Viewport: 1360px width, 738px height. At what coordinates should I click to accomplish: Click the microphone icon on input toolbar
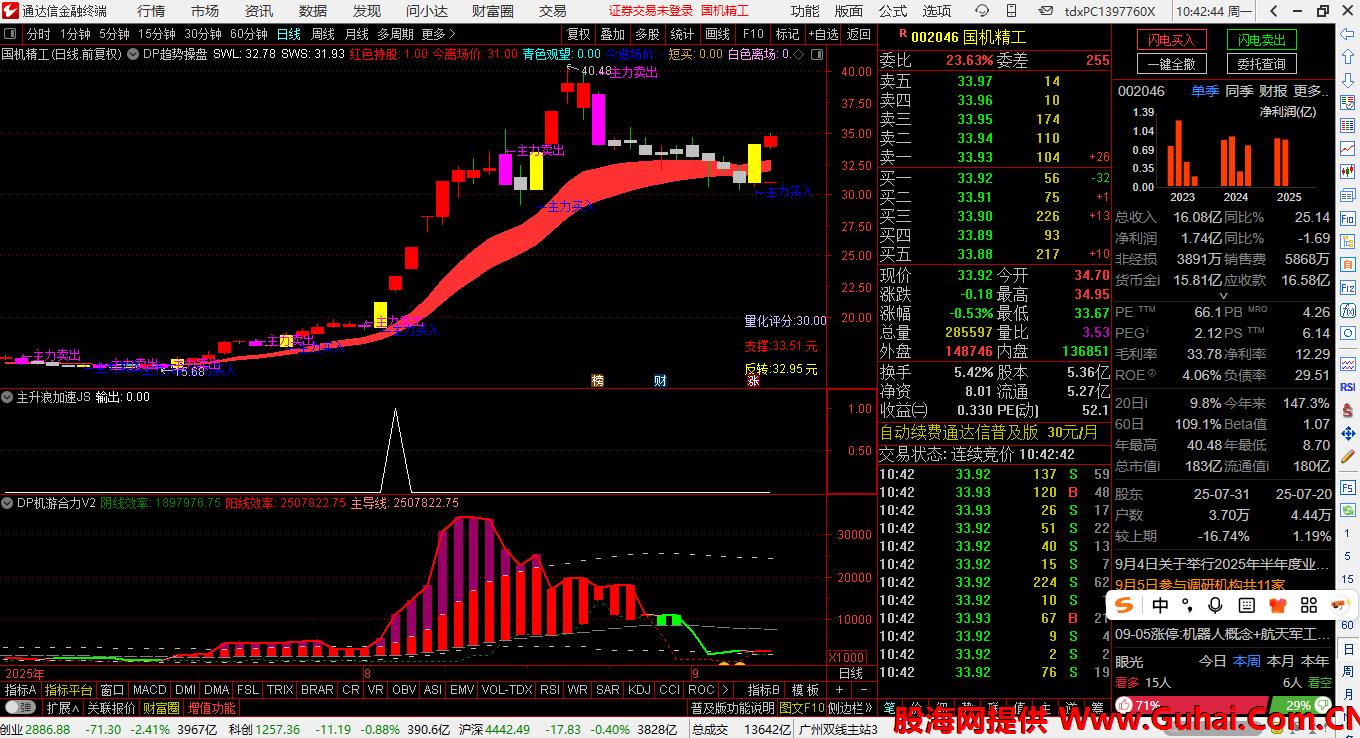point(1215,606)
